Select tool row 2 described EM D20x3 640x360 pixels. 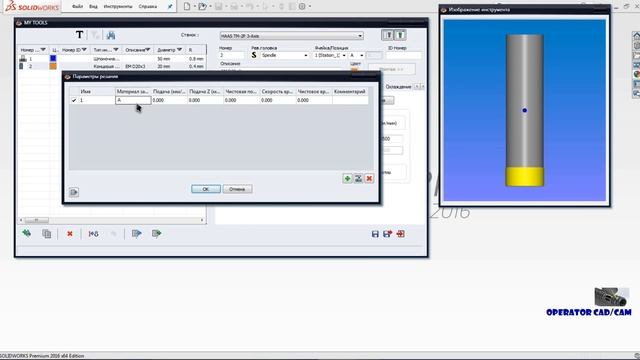click(x=112, y=66)
